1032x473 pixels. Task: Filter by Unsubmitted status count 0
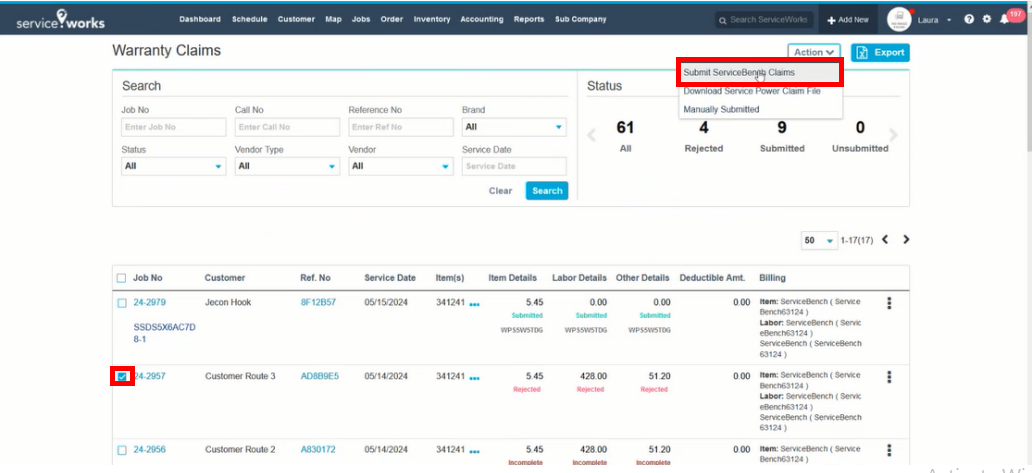tap(860, 136)
